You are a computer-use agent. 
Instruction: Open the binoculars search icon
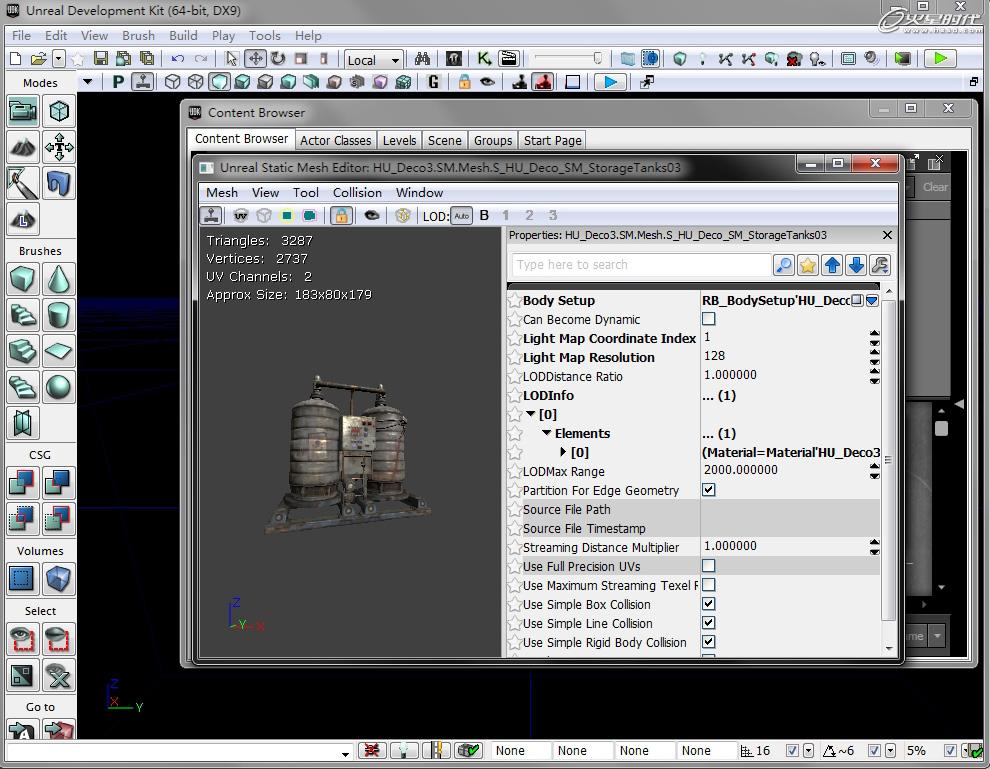(x=422, y=59)
